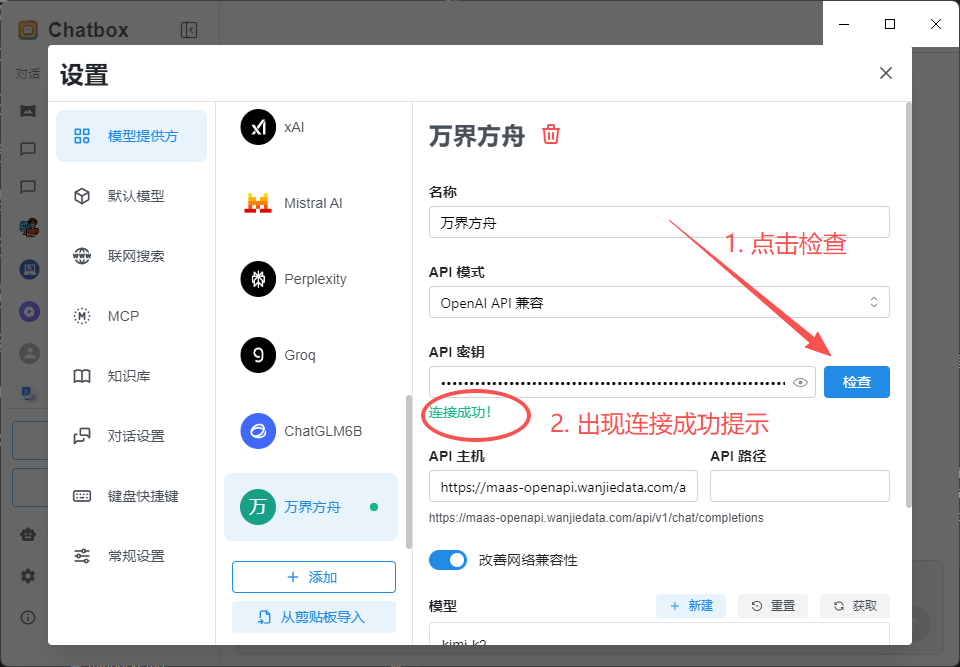
Task: Click 从剪贴板导入 button
Action: tap(313, 617)
